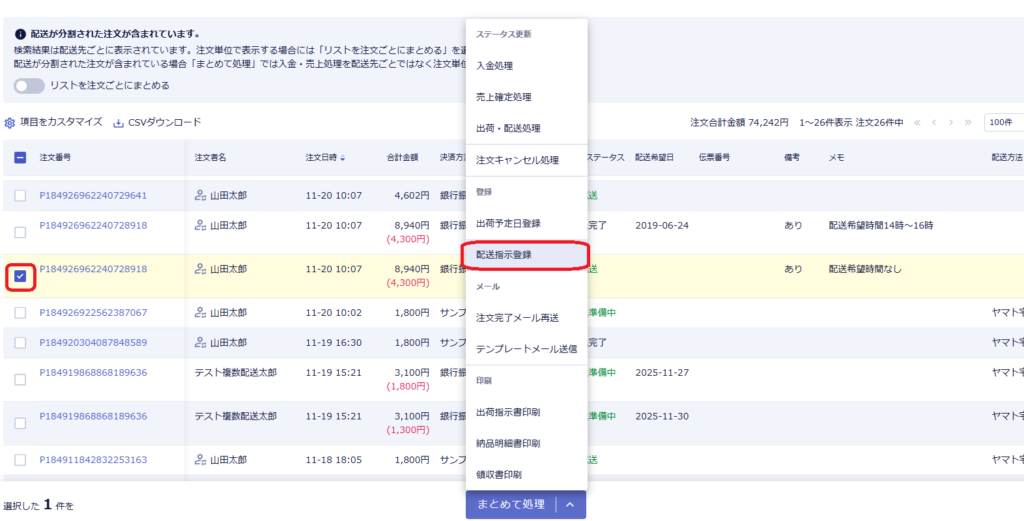Click the select-all checkbox in the table header

click(20, 157)
